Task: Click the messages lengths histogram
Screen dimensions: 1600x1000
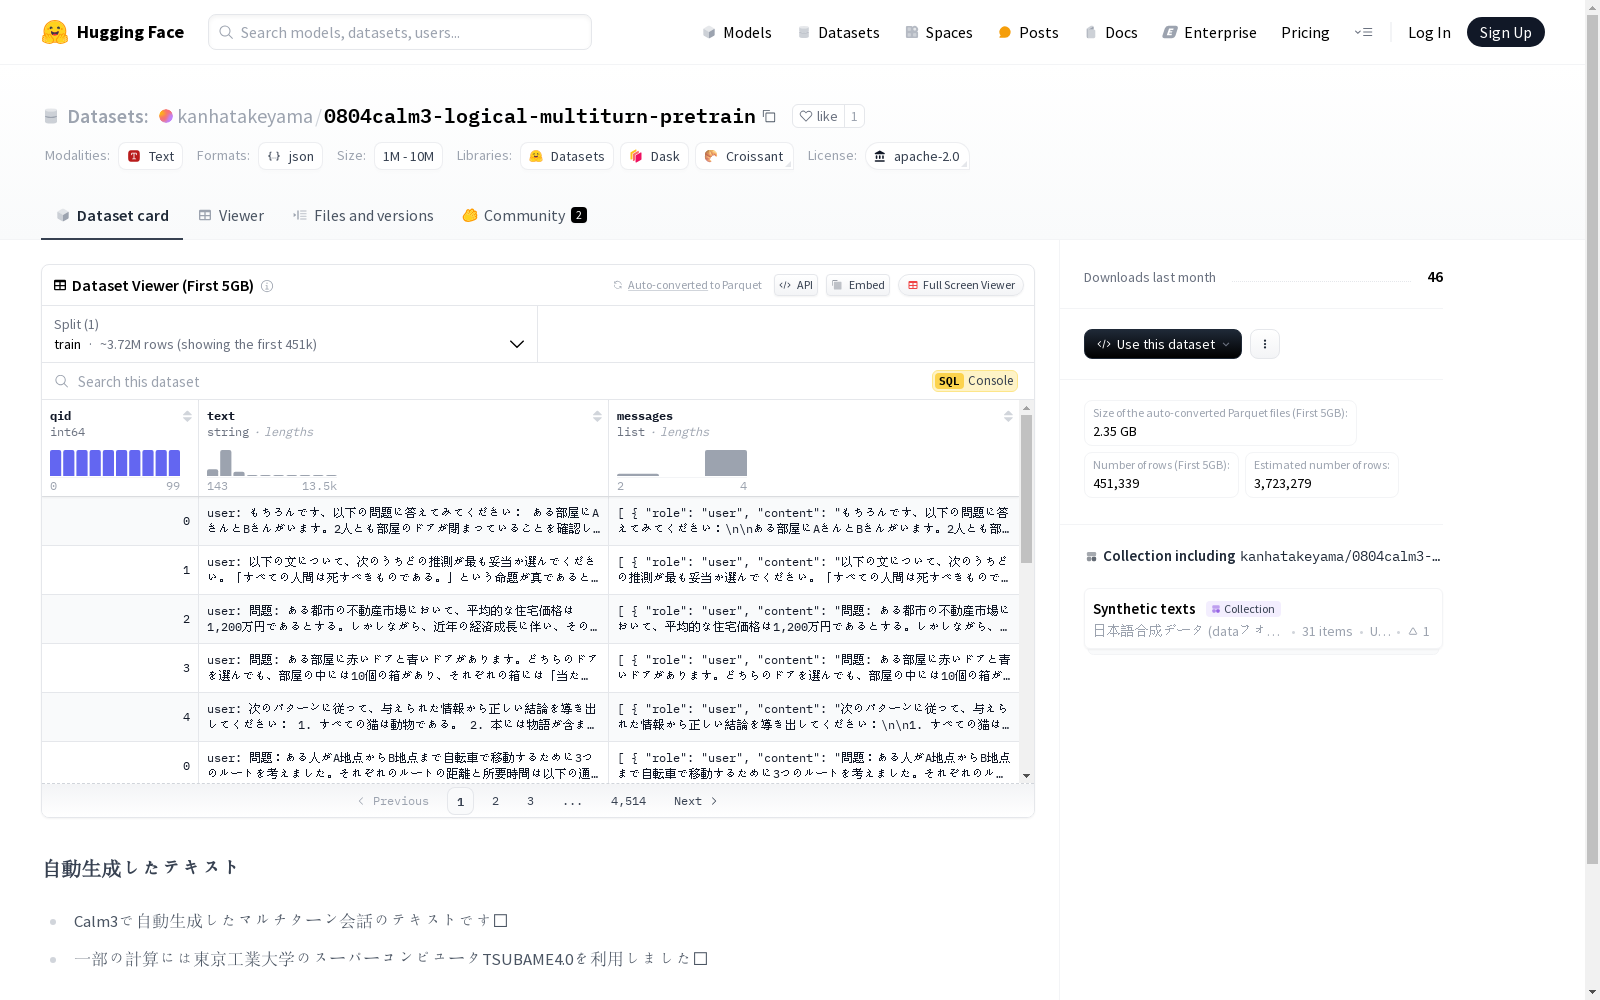Action: point(682,463)
